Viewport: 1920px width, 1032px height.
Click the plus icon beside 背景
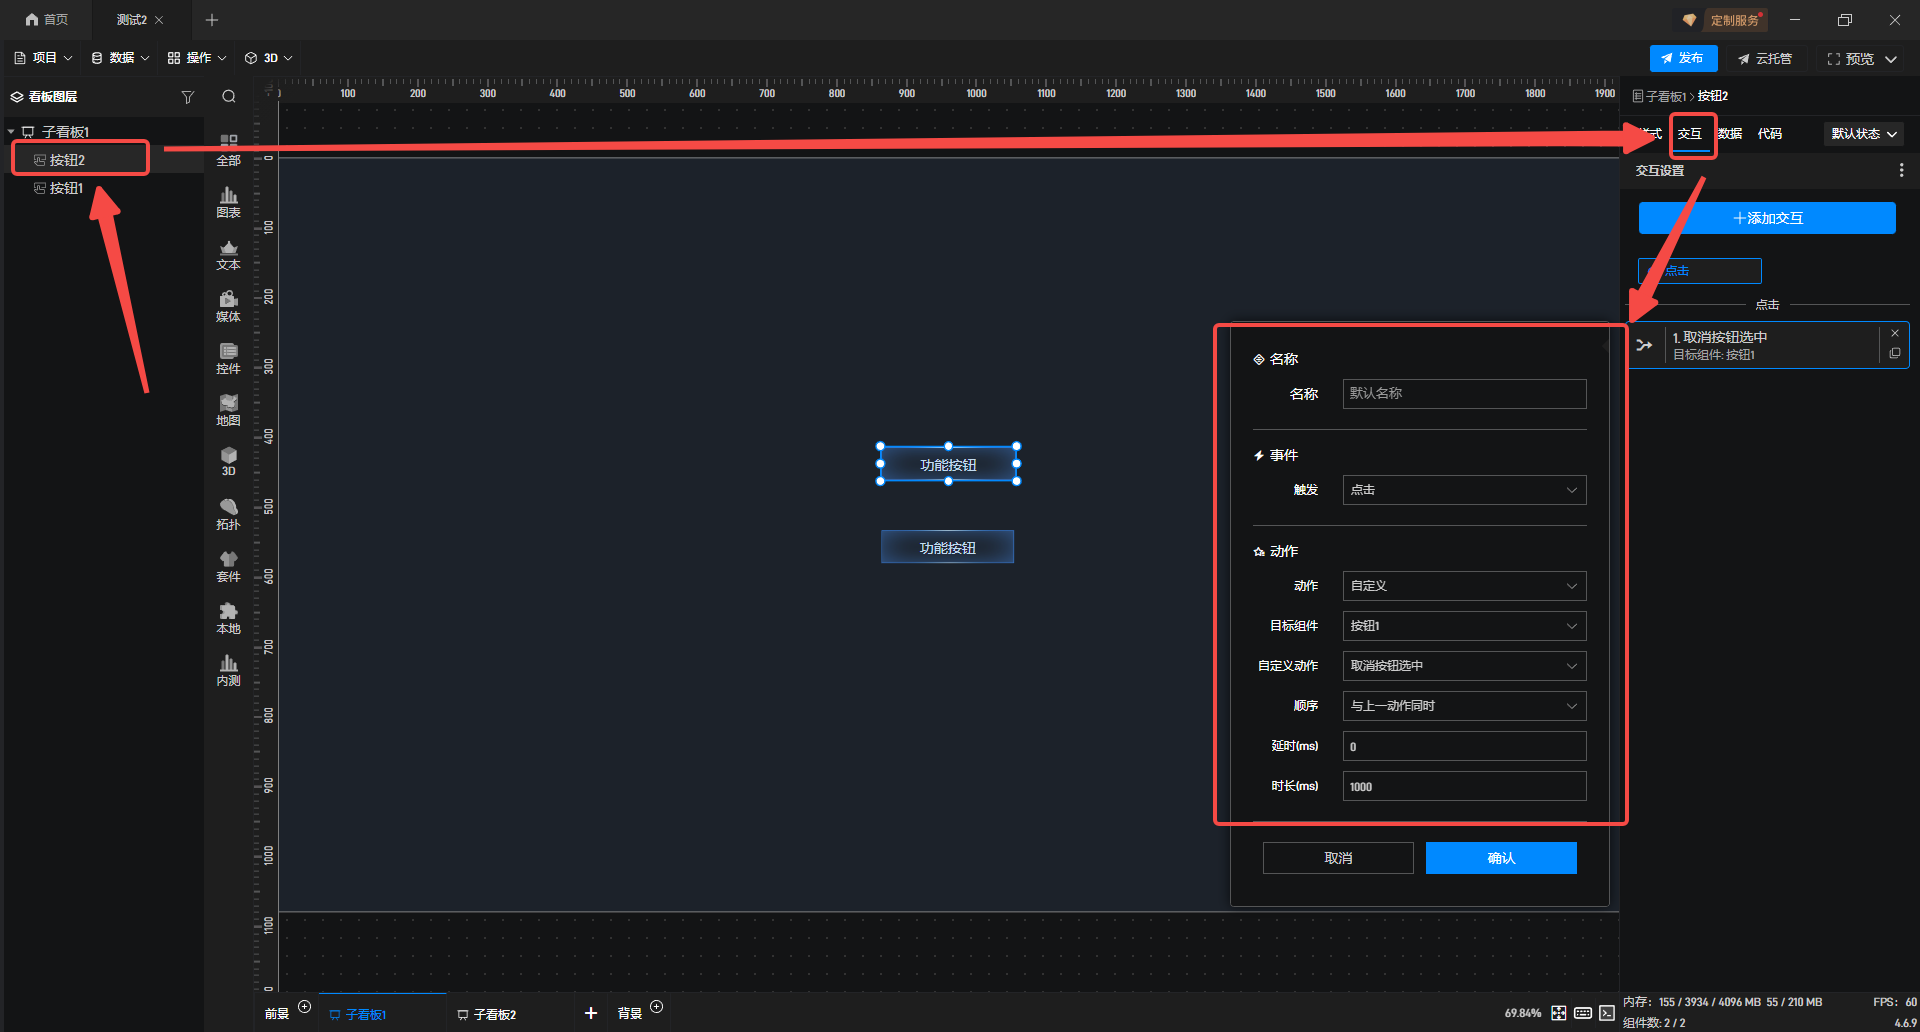[x=657, y=1007]
